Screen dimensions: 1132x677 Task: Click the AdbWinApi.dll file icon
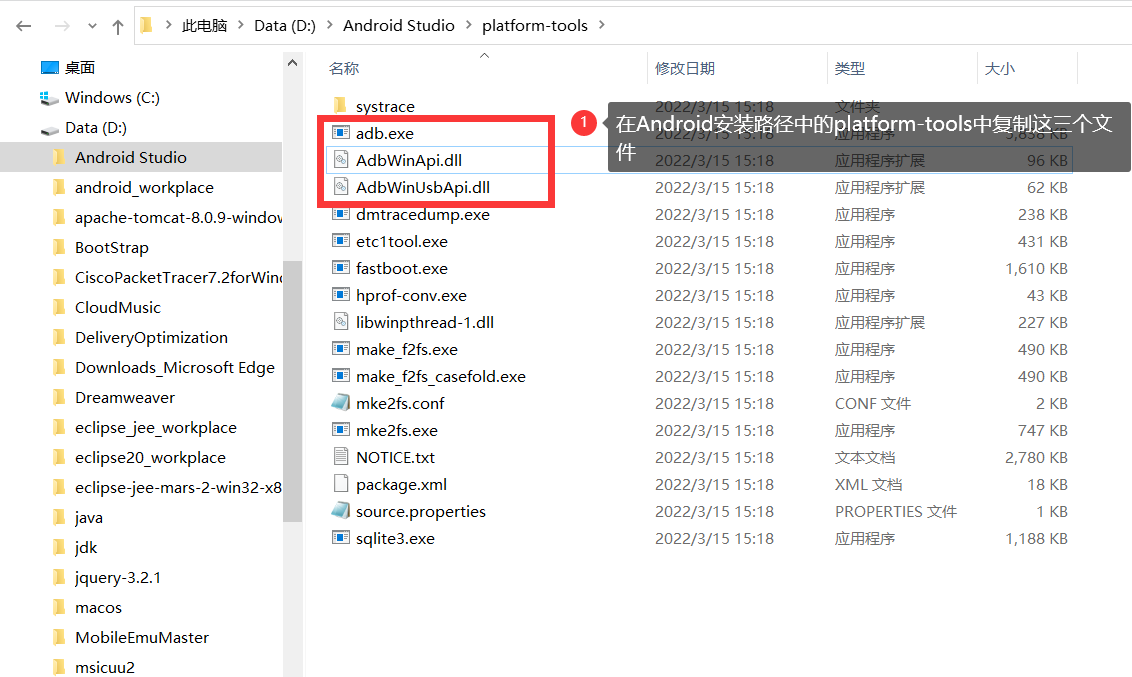[x=341, y=160]
